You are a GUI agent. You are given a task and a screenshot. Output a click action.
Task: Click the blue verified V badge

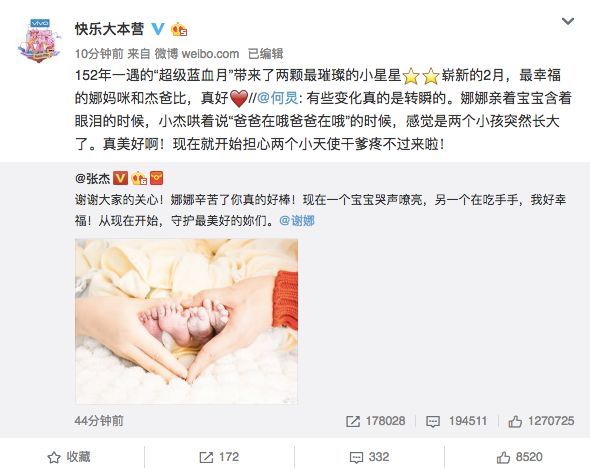[x=158, y=29]
